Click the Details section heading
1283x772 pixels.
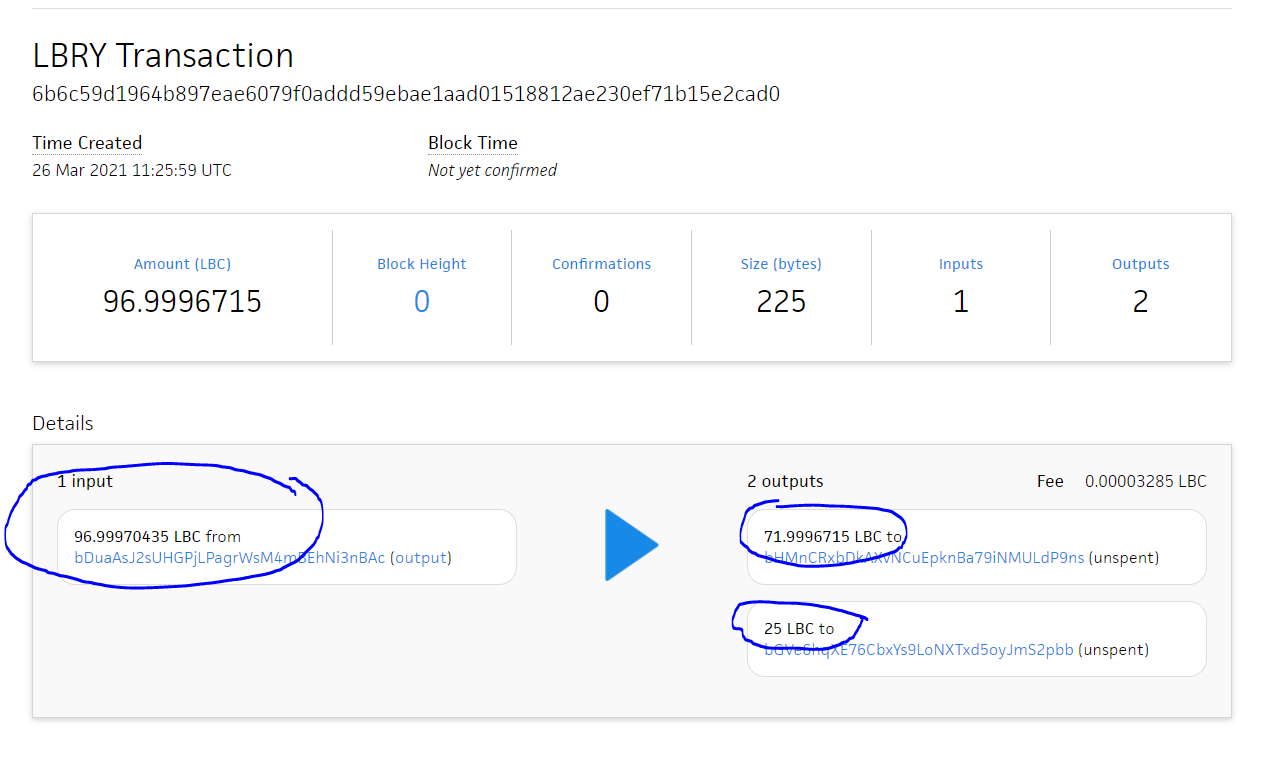[63, 423]
